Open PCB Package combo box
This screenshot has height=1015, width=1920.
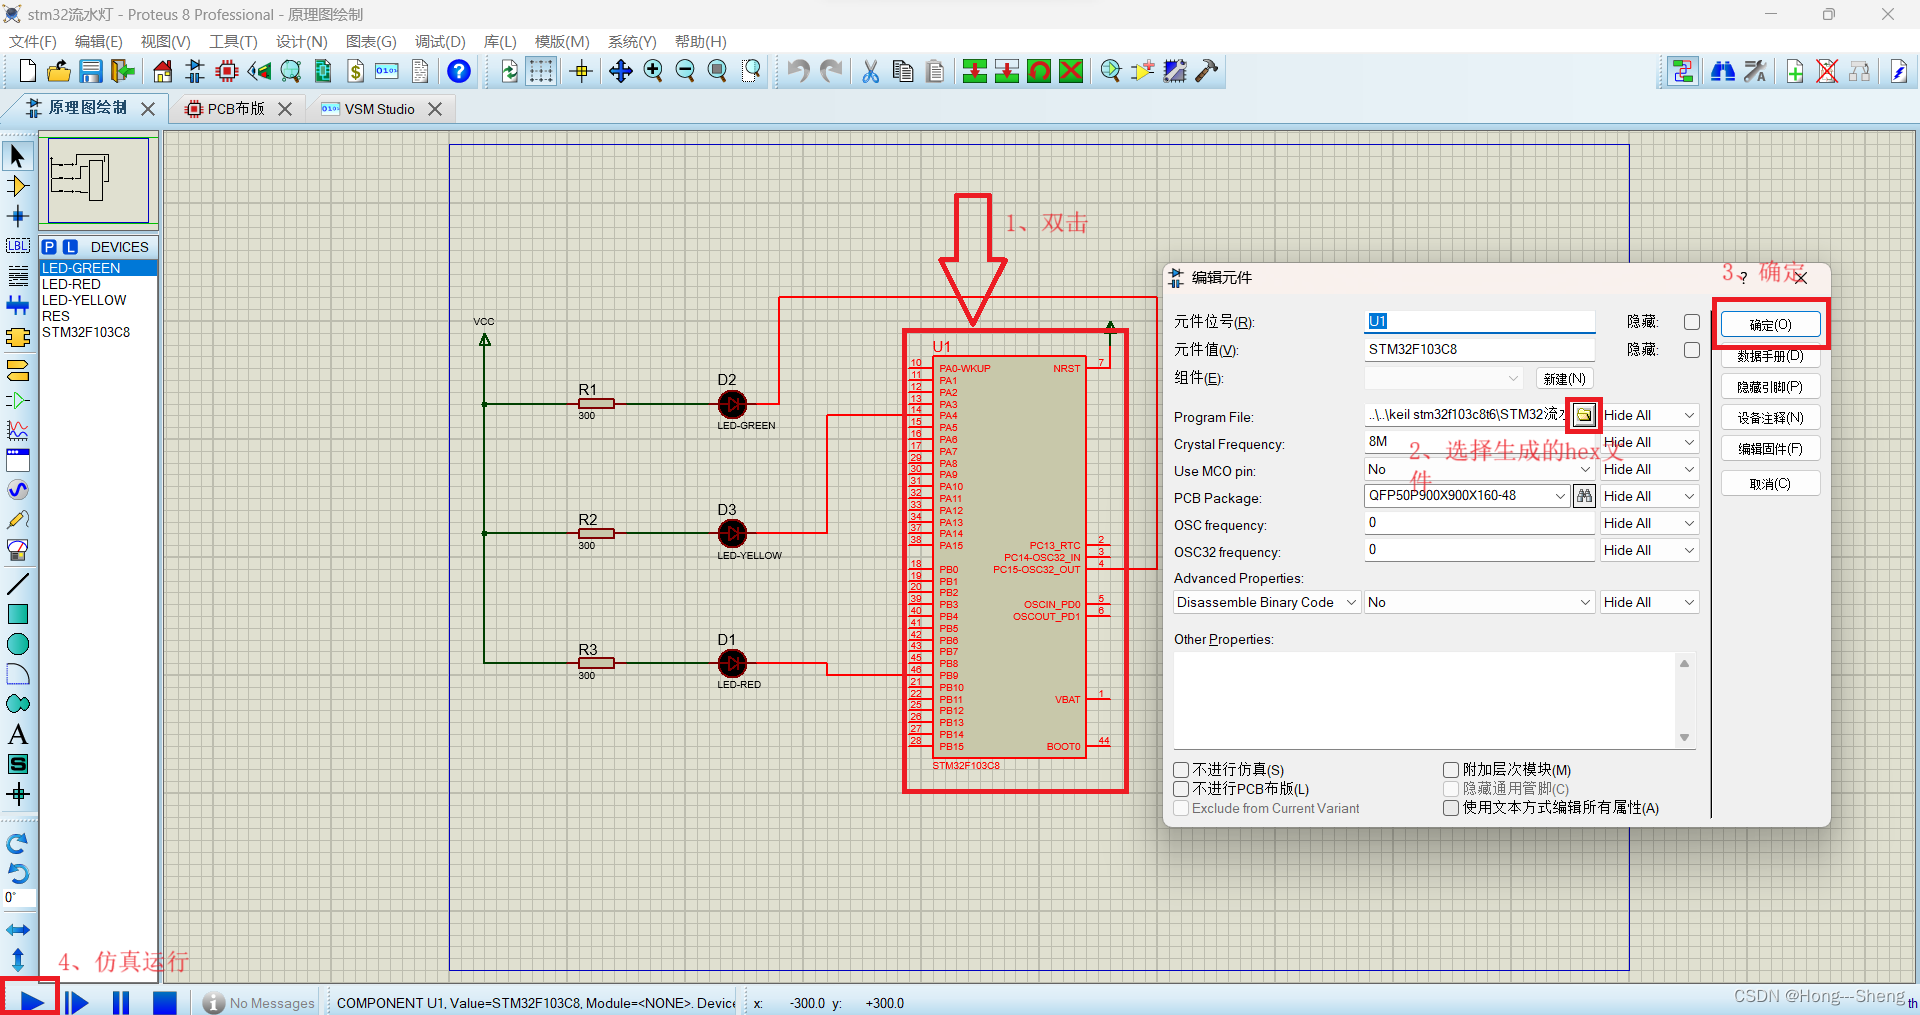(1467, 496)
